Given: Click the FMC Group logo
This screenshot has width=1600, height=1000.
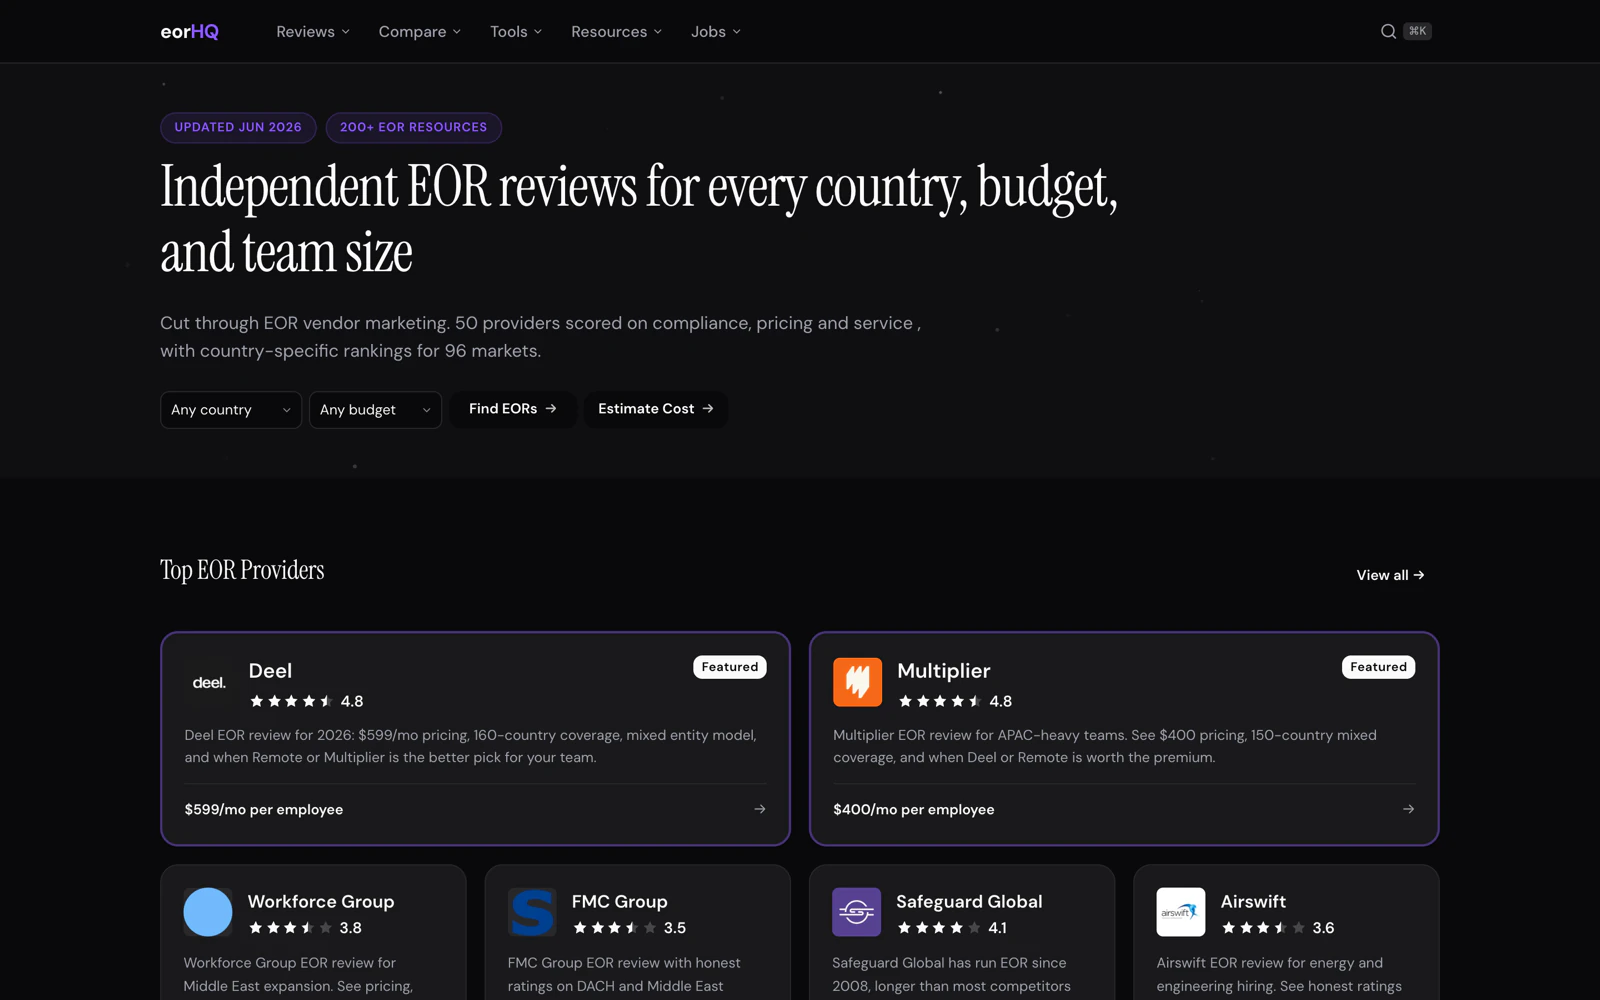Looking at the screenshot, I should (532, 912).
